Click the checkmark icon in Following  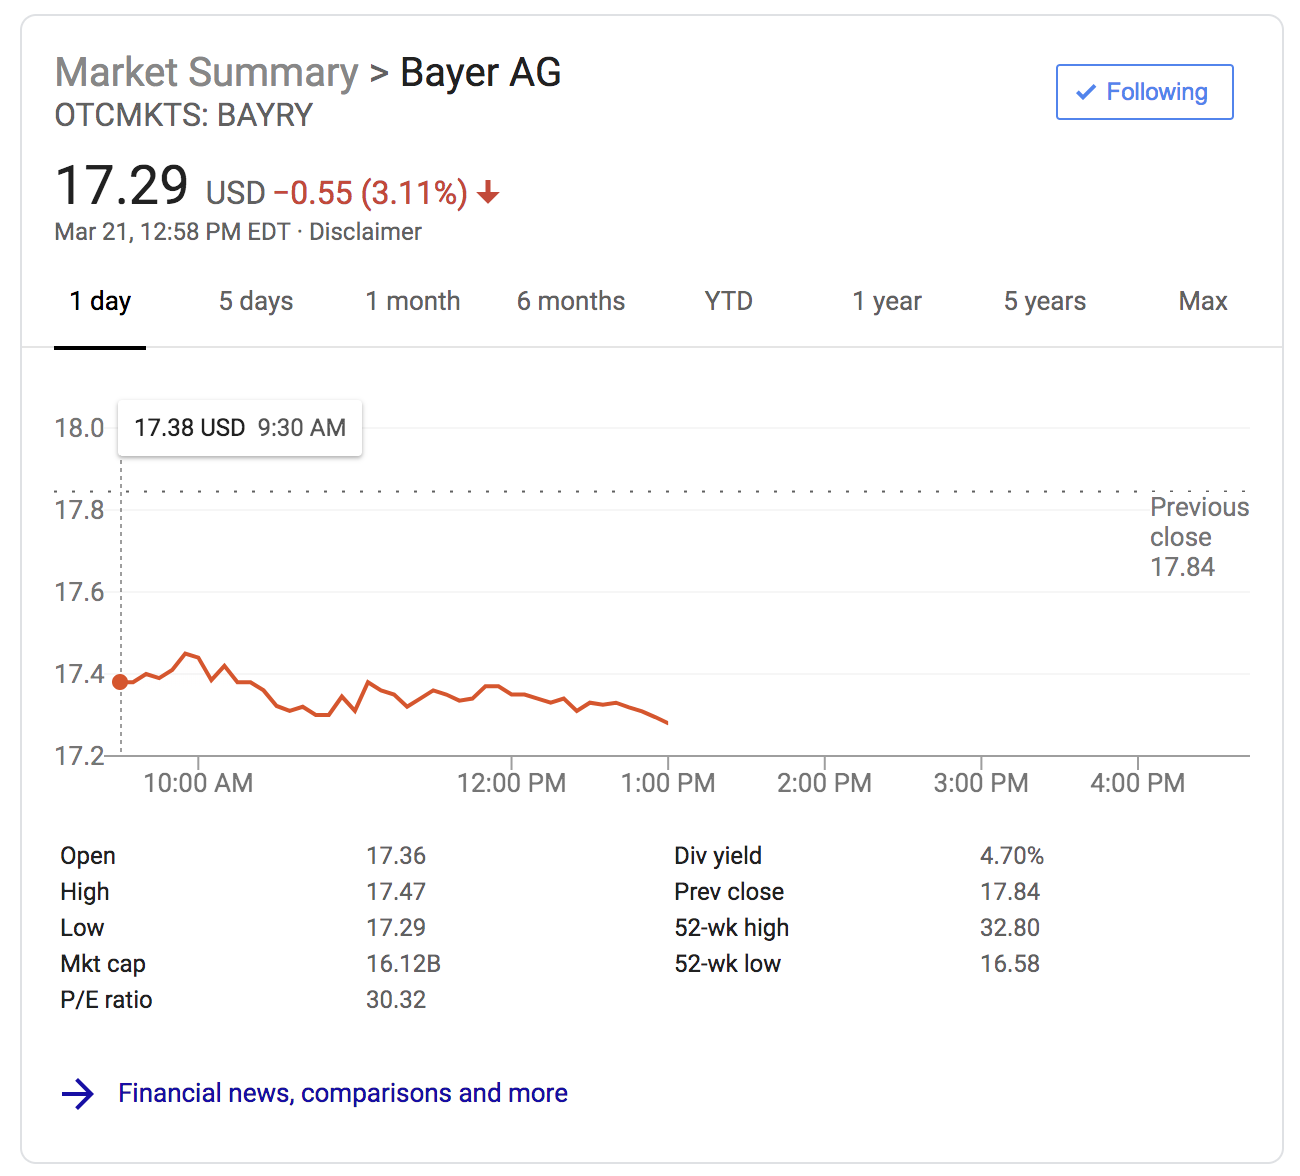tap(1085, 93)
